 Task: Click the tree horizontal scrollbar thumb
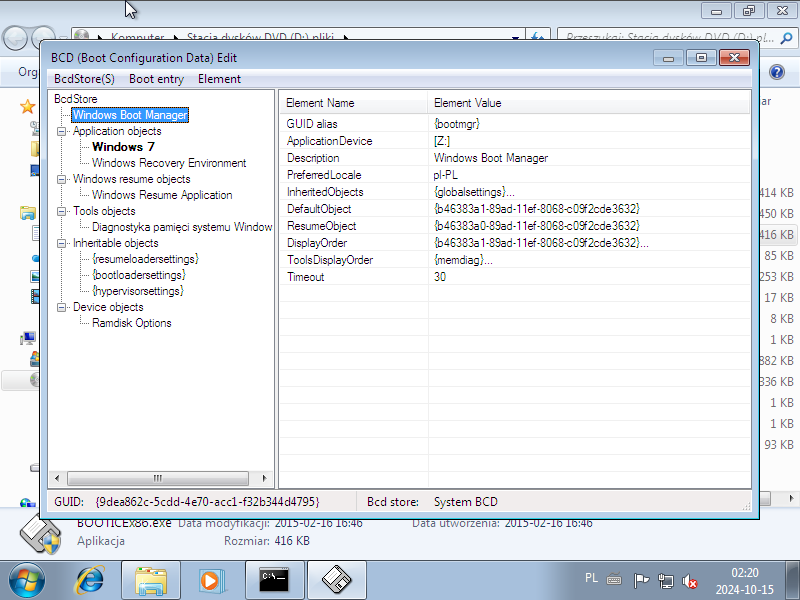click(x=158, y=479)
